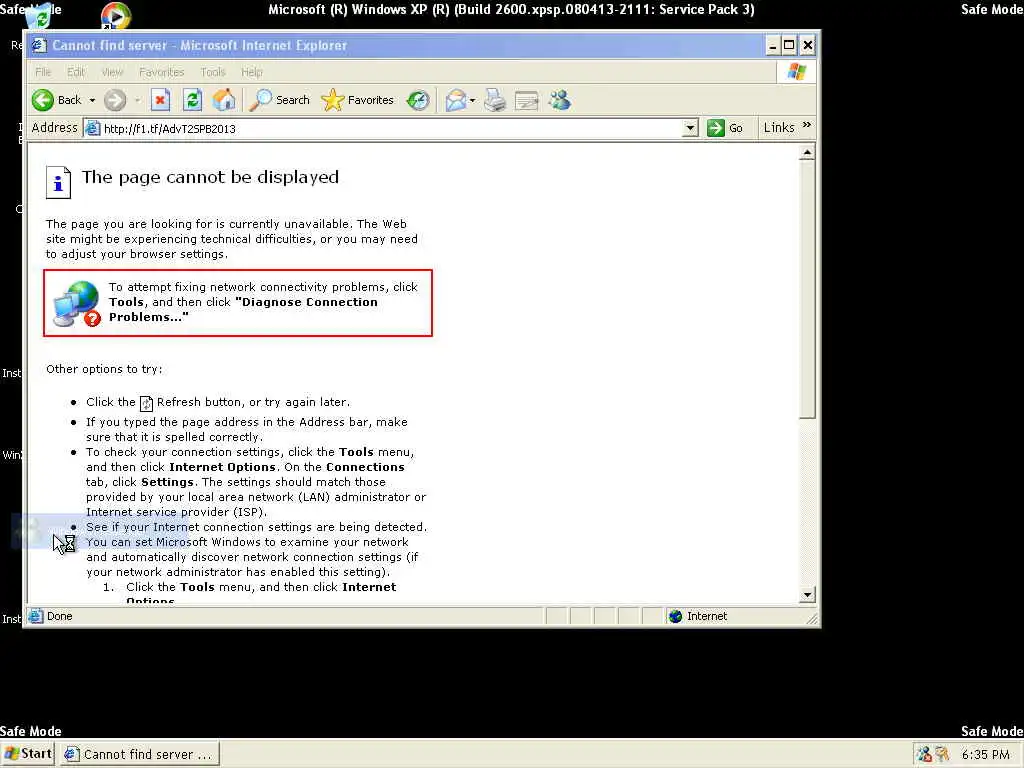Open the Favorites menu

tap(161, 72)
